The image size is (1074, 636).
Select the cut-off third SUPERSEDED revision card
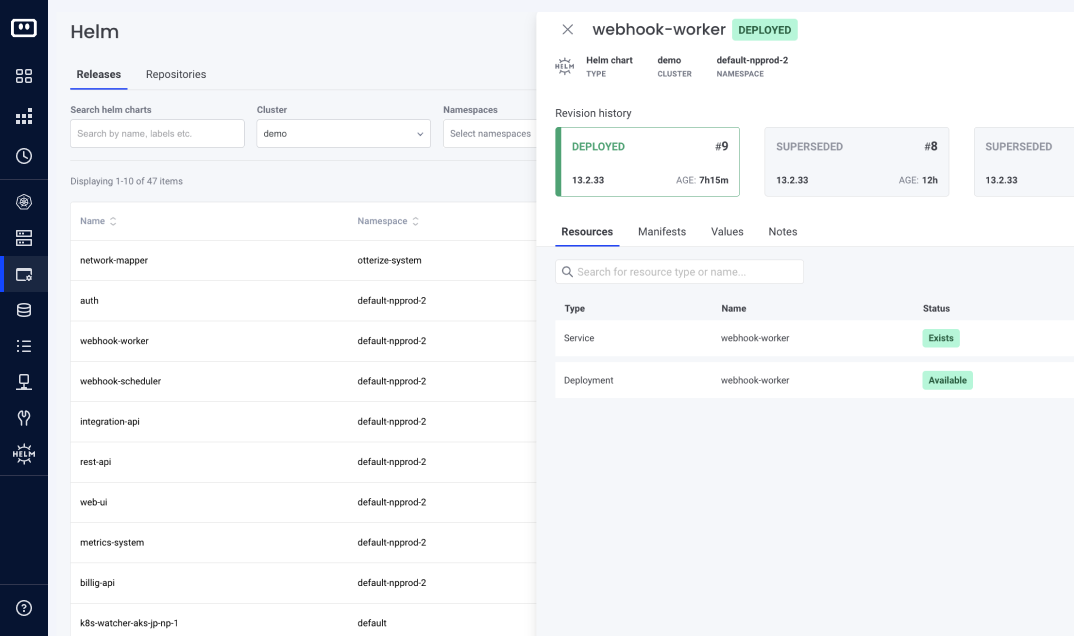[1023, 162]
